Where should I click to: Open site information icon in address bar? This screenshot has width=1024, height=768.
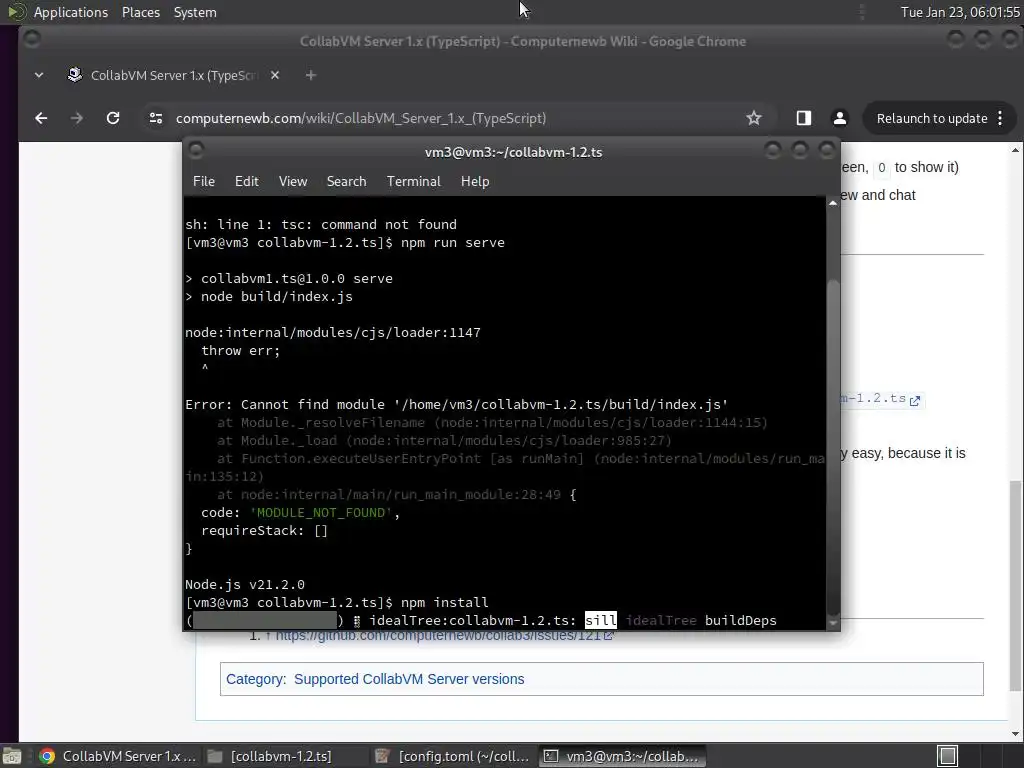pos(155,118)
